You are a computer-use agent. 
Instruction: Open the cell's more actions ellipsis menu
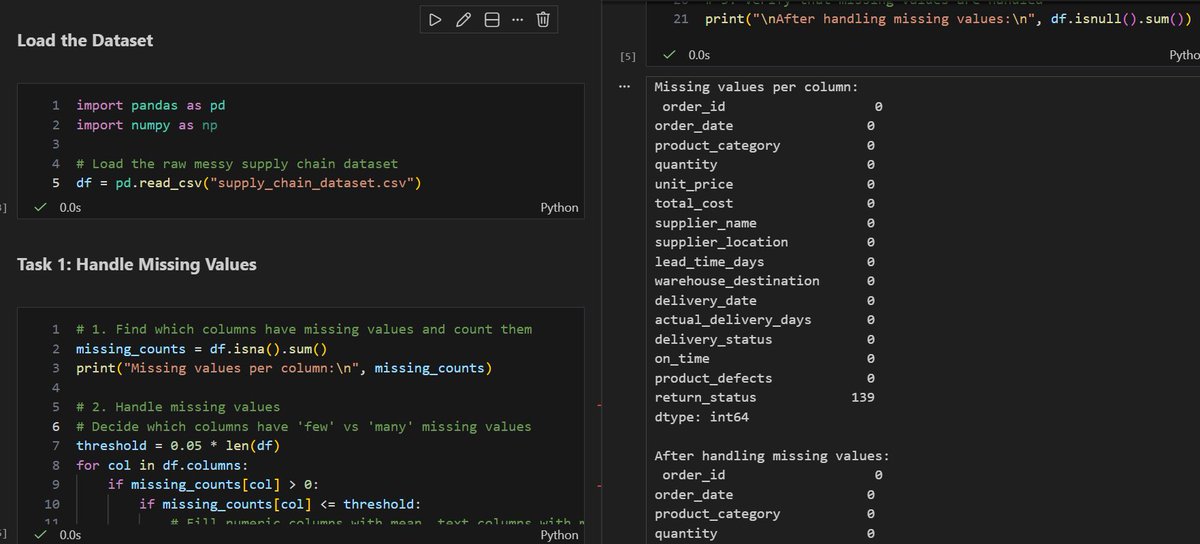[516, 19]
